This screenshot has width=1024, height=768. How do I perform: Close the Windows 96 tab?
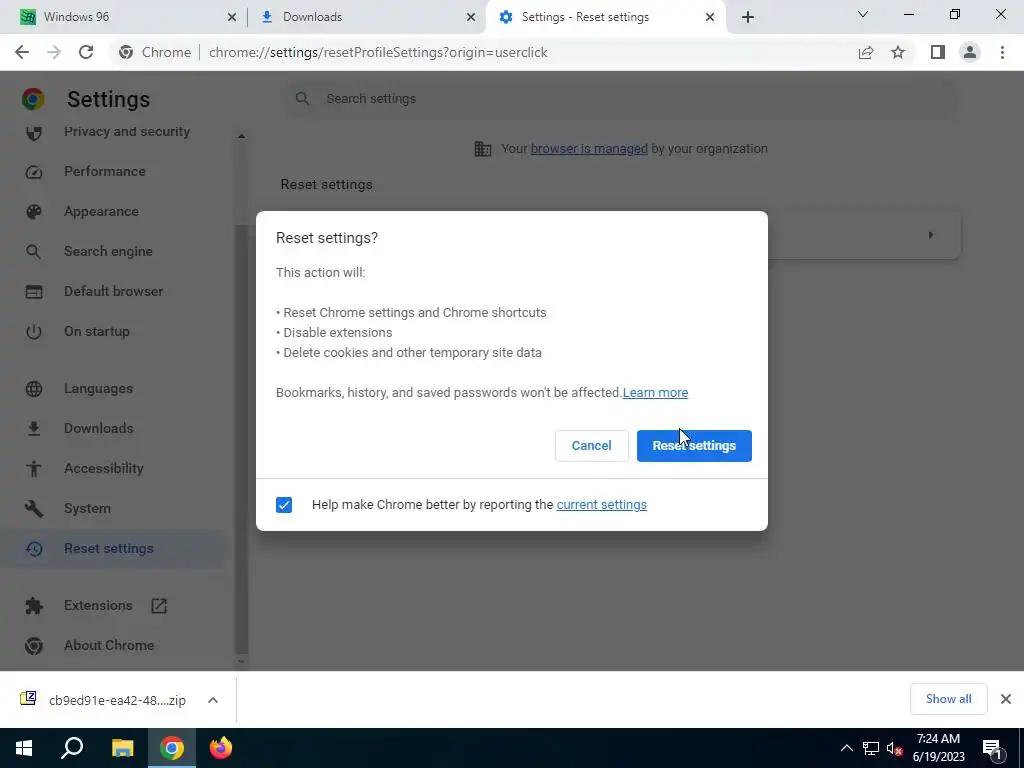(231, 17)
